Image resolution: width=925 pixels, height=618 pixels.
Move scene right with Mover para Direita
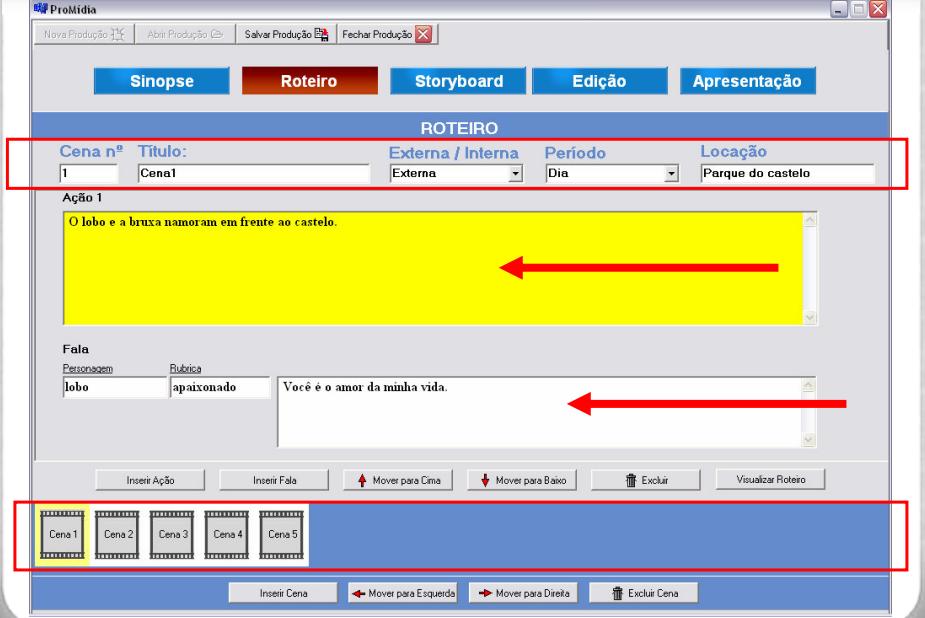click(x=523, y=593)
